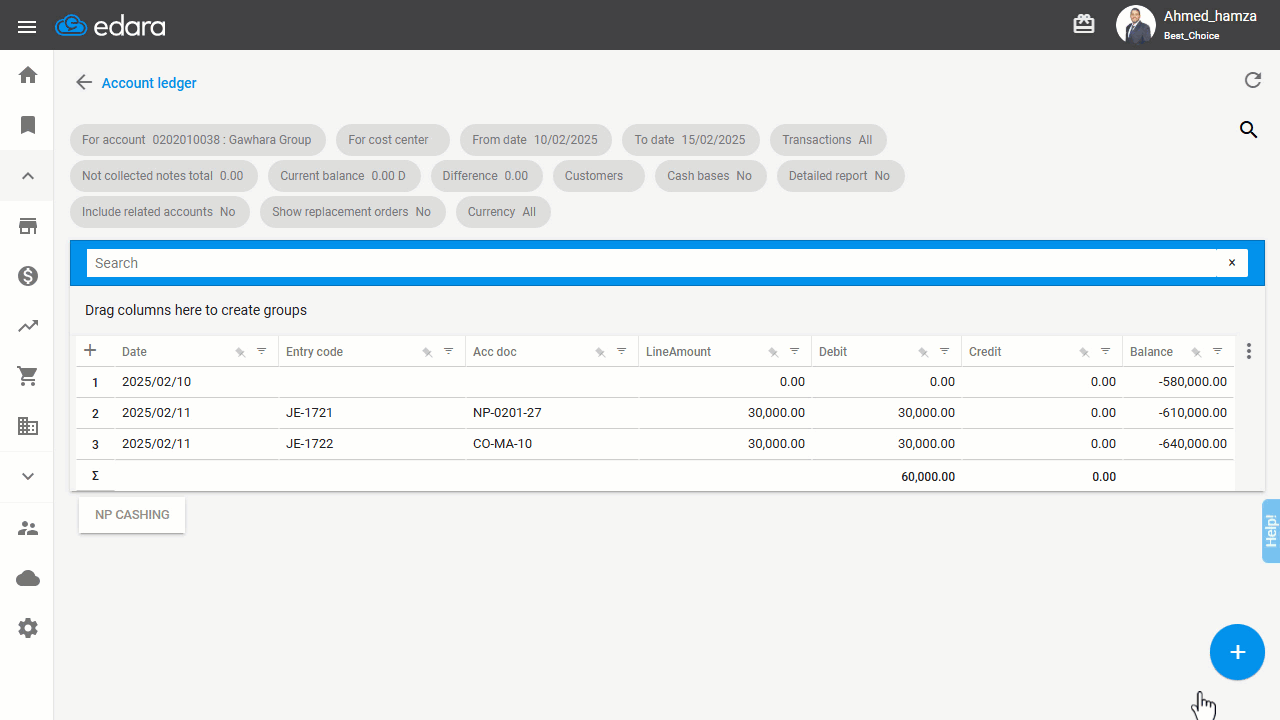Pin the Debit column
This screenshot has width=1280, height=720.
(x=924, y=352)
